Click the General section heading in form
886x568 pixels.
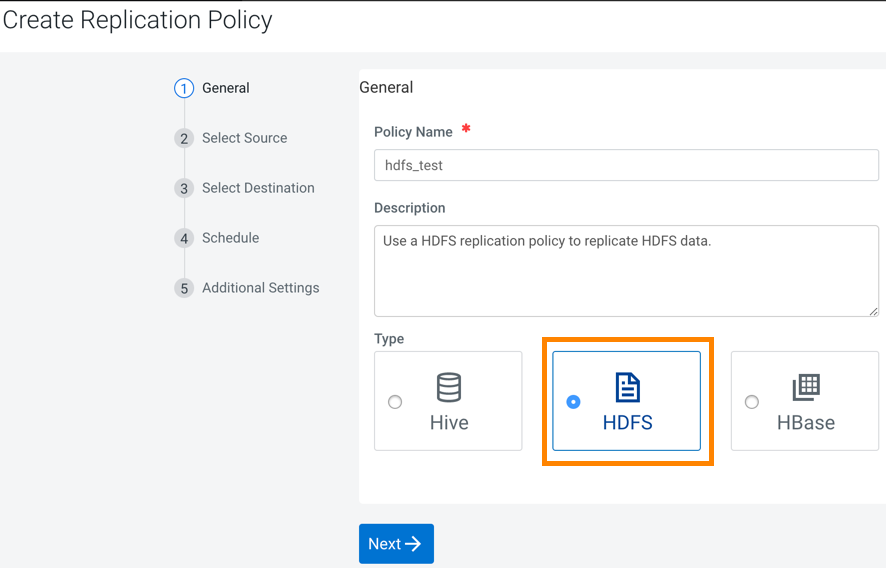click(386, 88)
